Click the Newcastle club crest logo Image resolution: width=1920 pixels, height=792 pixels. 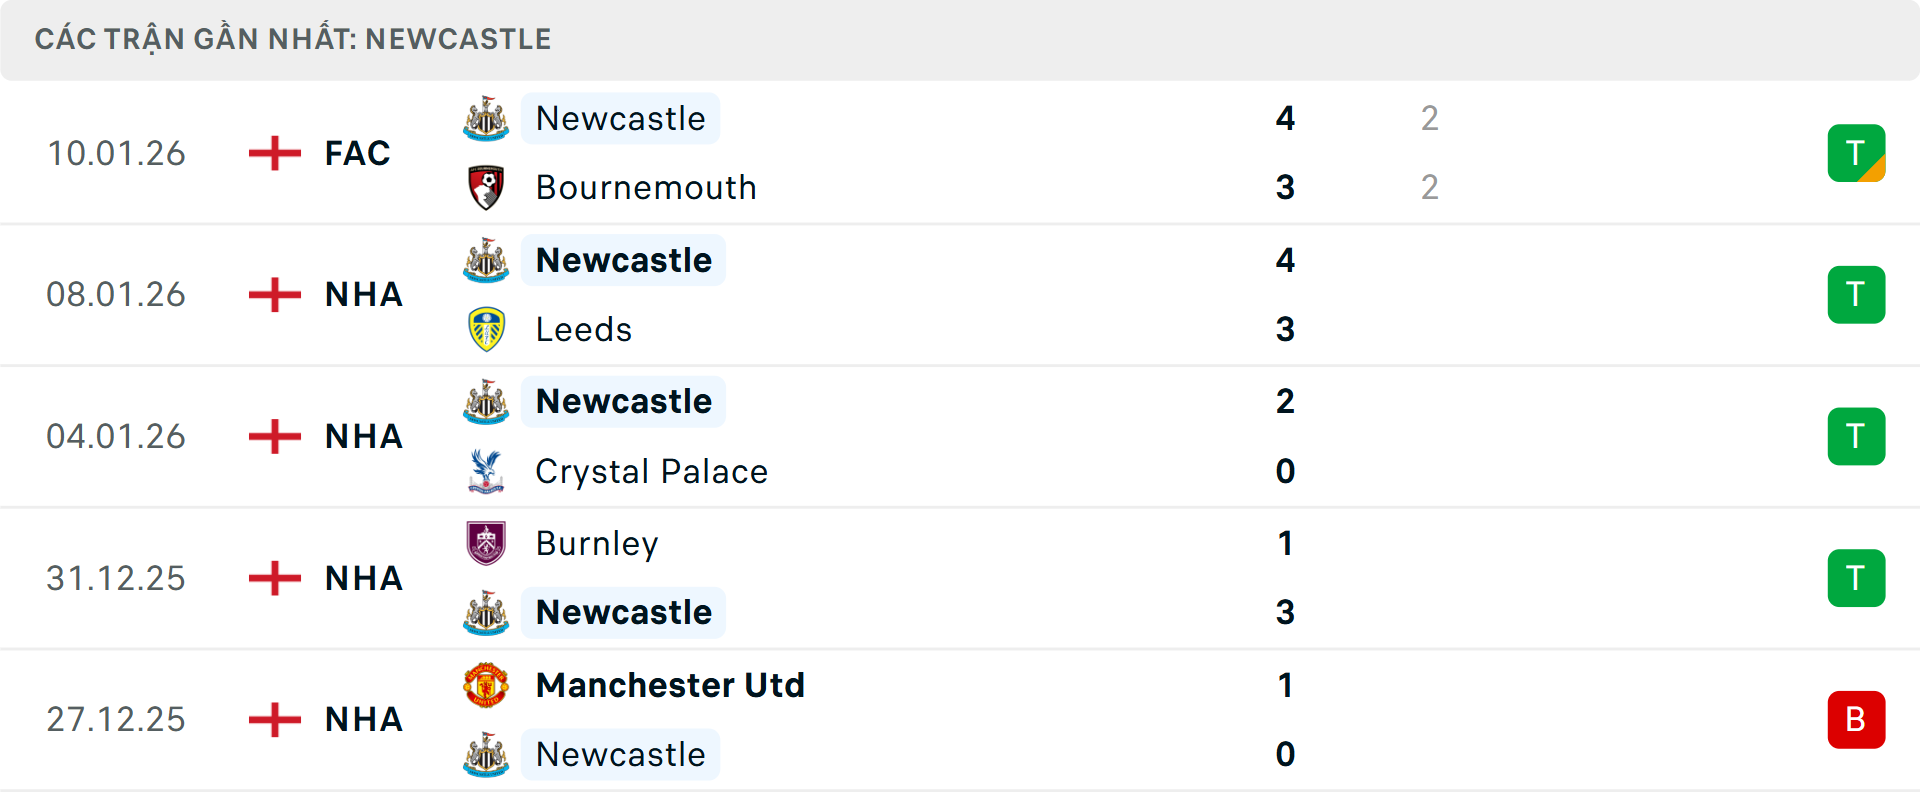click(486, 118)
